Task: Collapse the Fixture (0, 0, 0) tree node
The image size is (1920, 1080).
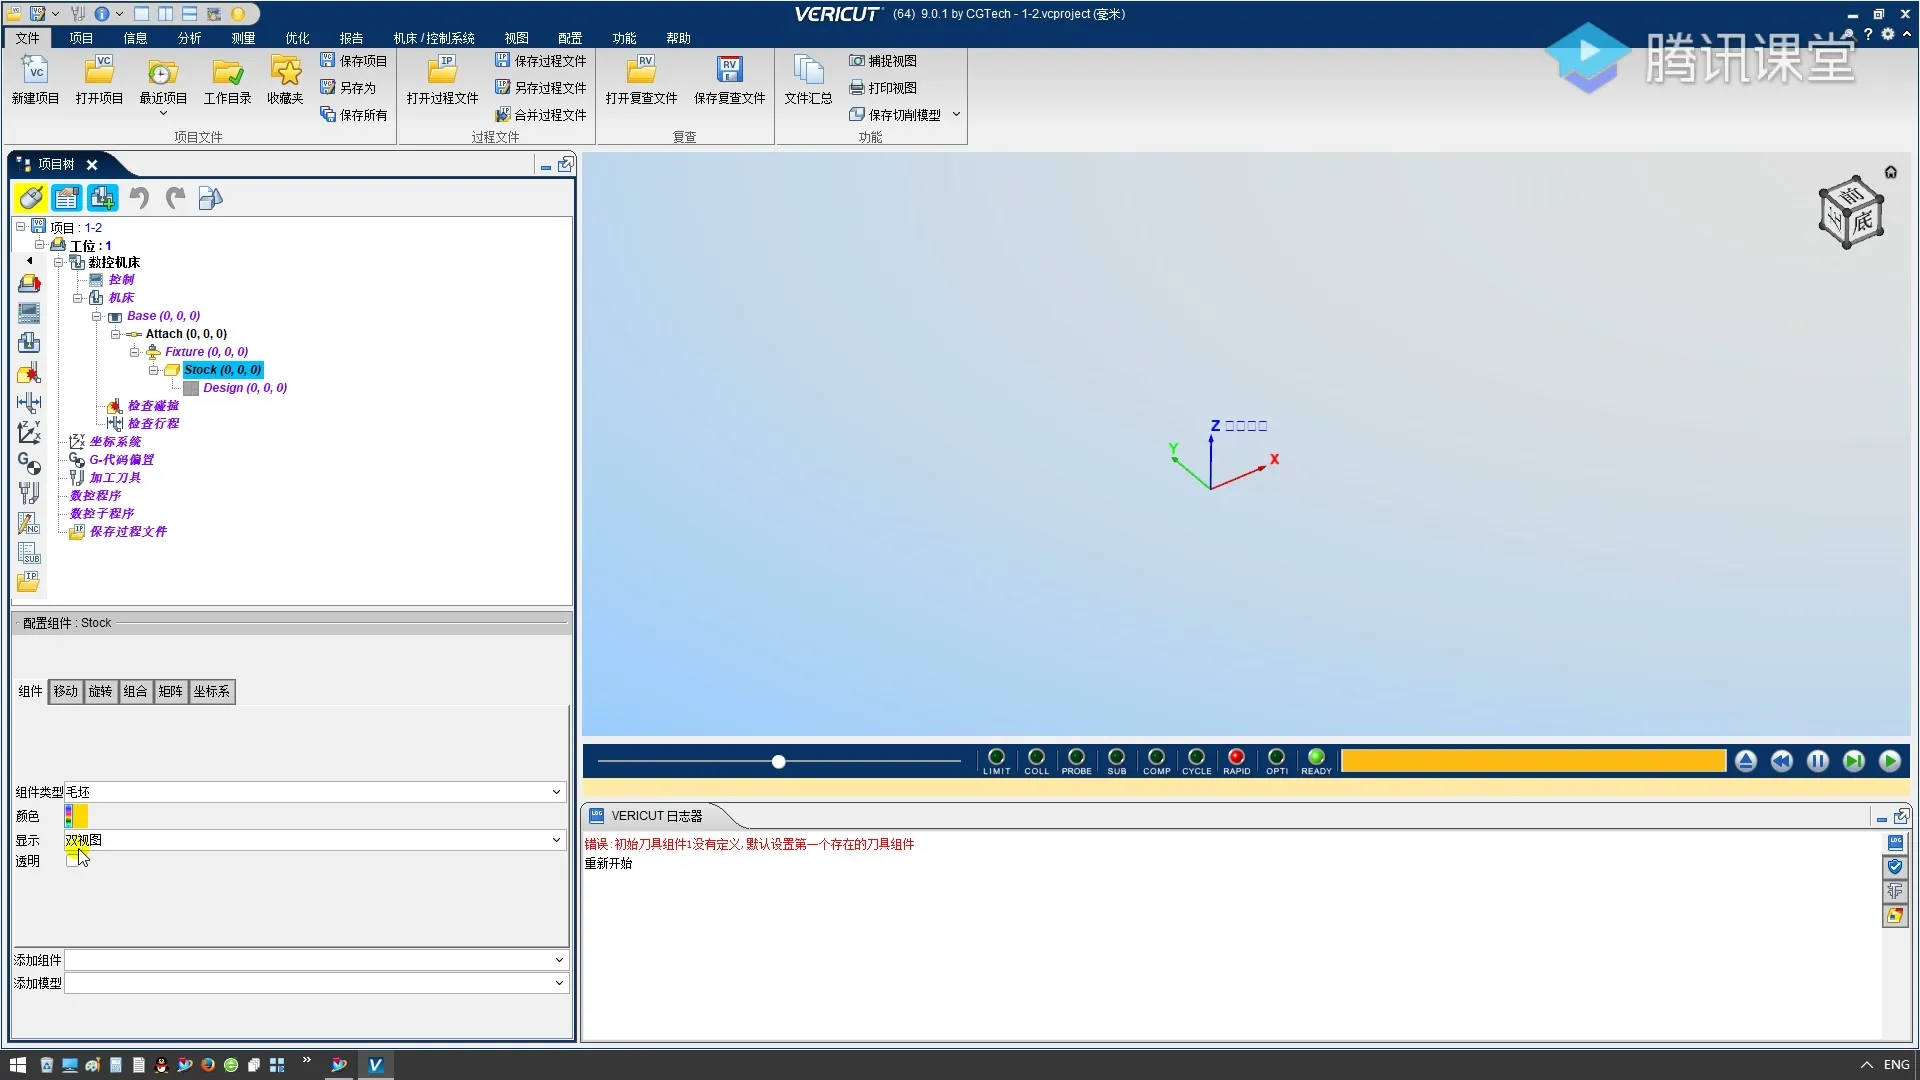Action: pyautogui.click(x=135, y=352)
